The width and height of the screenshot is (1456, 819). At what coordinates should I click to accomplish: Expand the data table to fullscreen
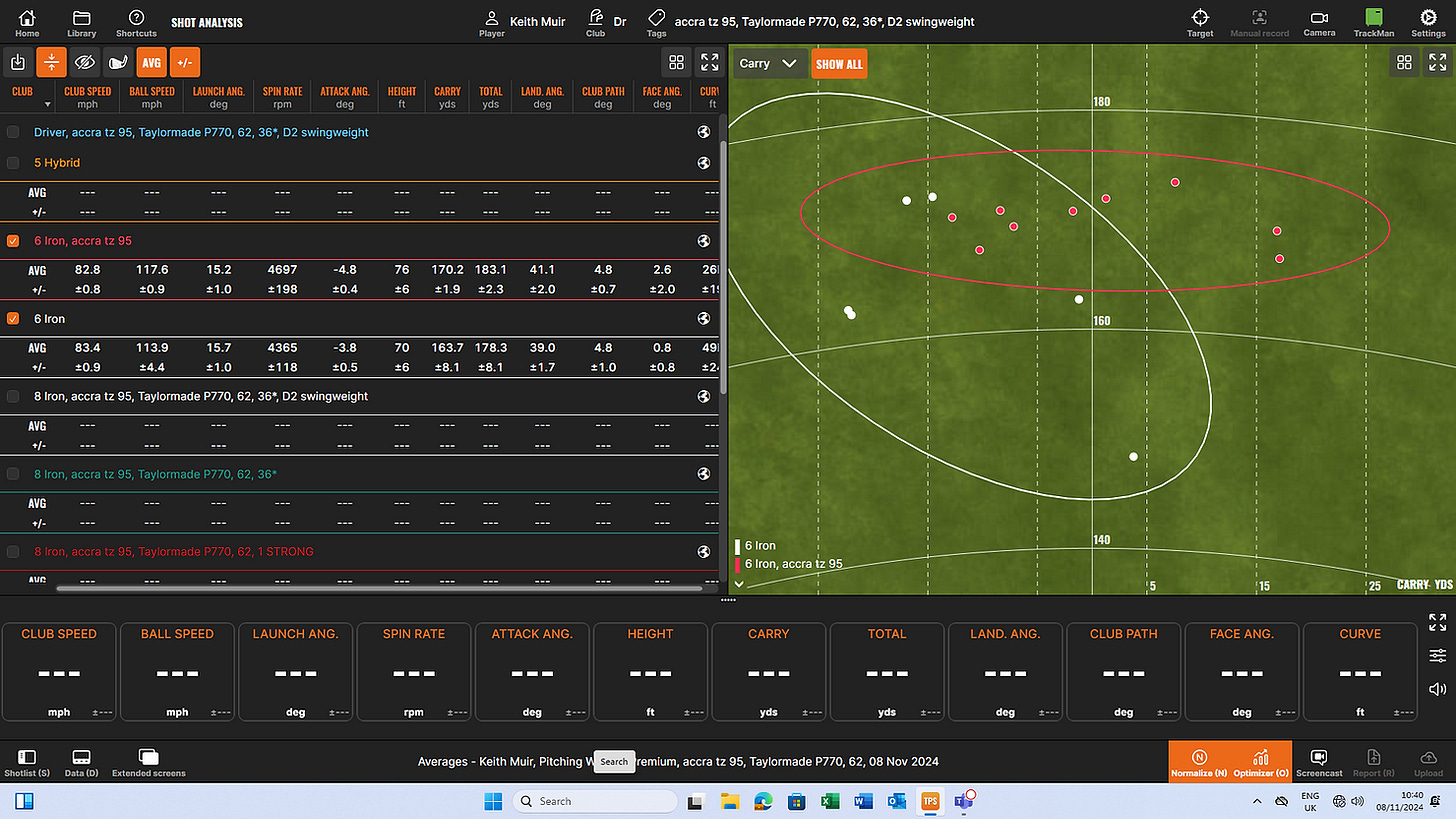tap(710, 62)
